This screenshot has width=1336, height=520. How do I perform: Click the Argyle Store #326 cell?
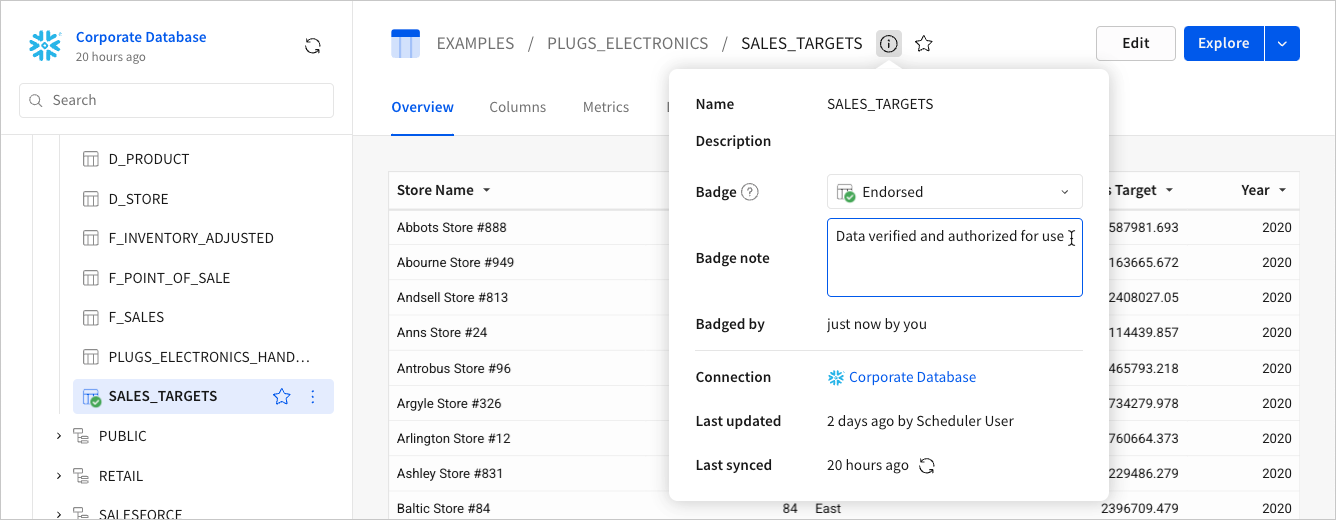[x=449, y=404]
